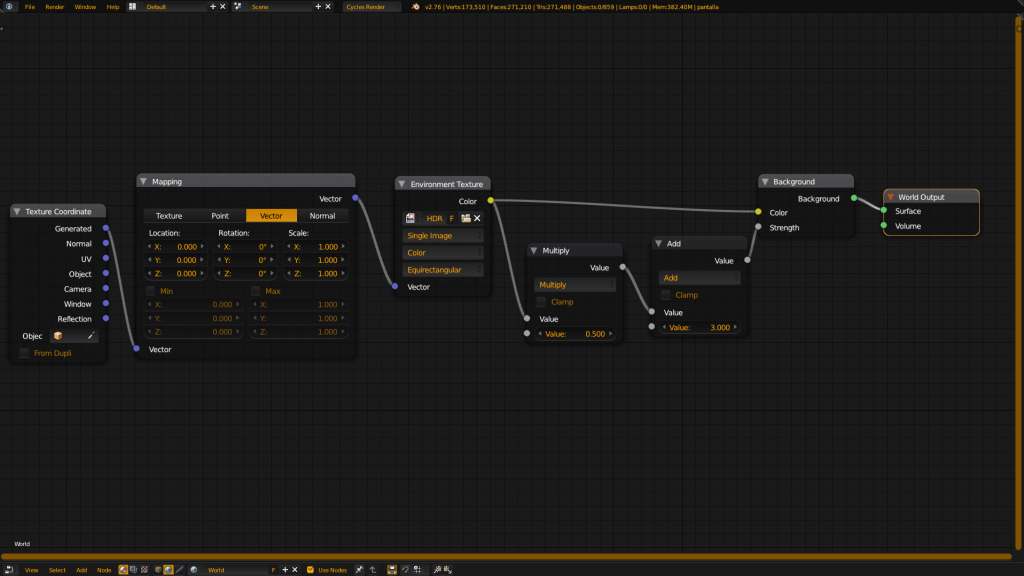Enable Clamp in the Multiply node
This screenshot has height=576, width=1024.
point(542,302)
